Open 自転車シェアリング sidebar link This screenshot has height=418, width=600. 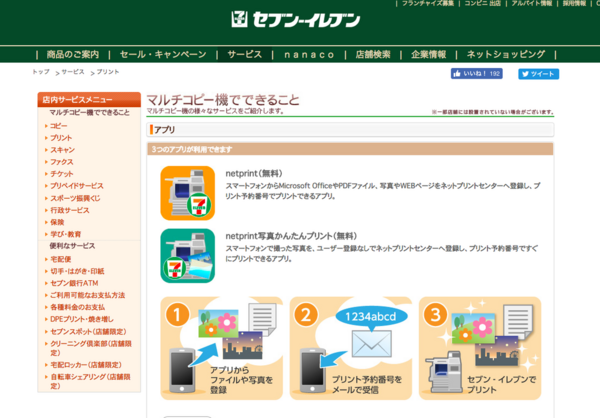coord(90,381)
